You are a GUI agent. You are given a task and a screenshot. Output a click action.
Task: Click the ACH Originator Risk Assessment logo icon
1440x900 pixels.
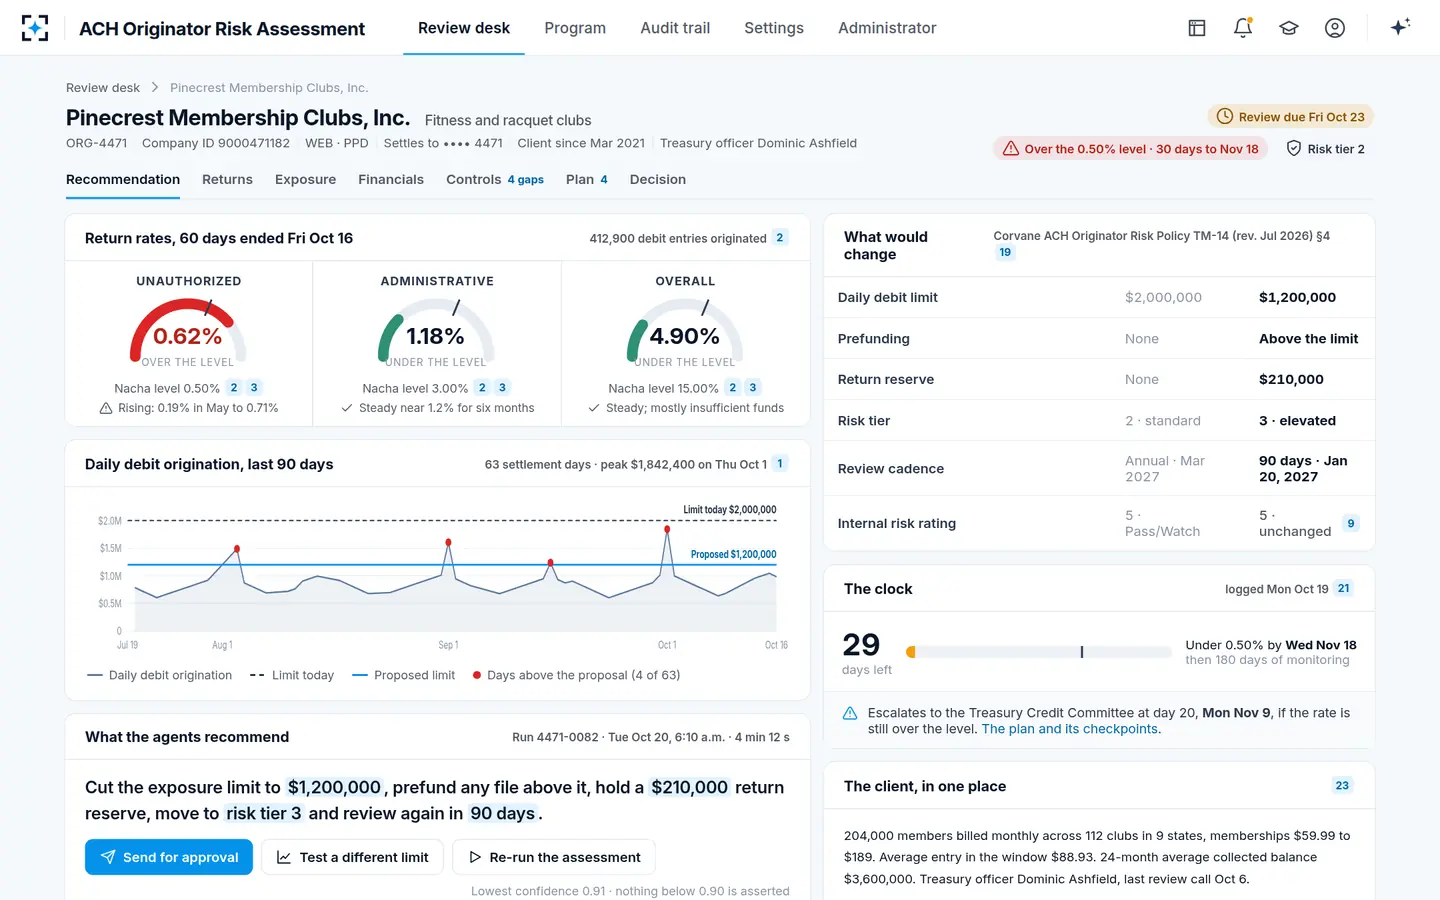point(35,28)
